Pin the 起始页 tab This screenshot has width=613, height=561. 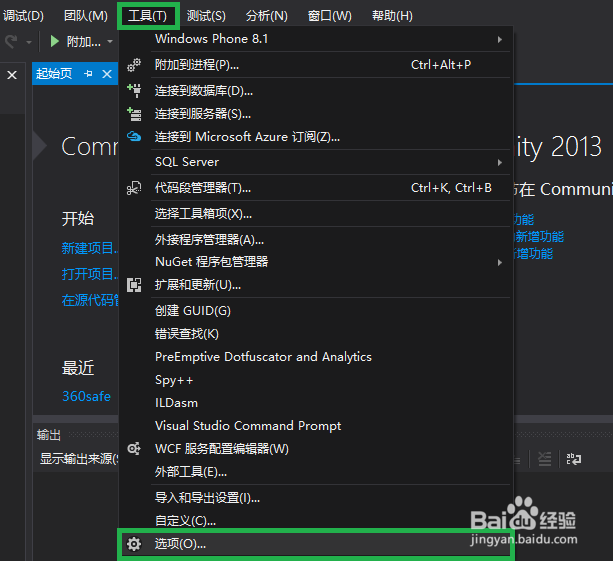pyautogui.click(x=88, y=73)
